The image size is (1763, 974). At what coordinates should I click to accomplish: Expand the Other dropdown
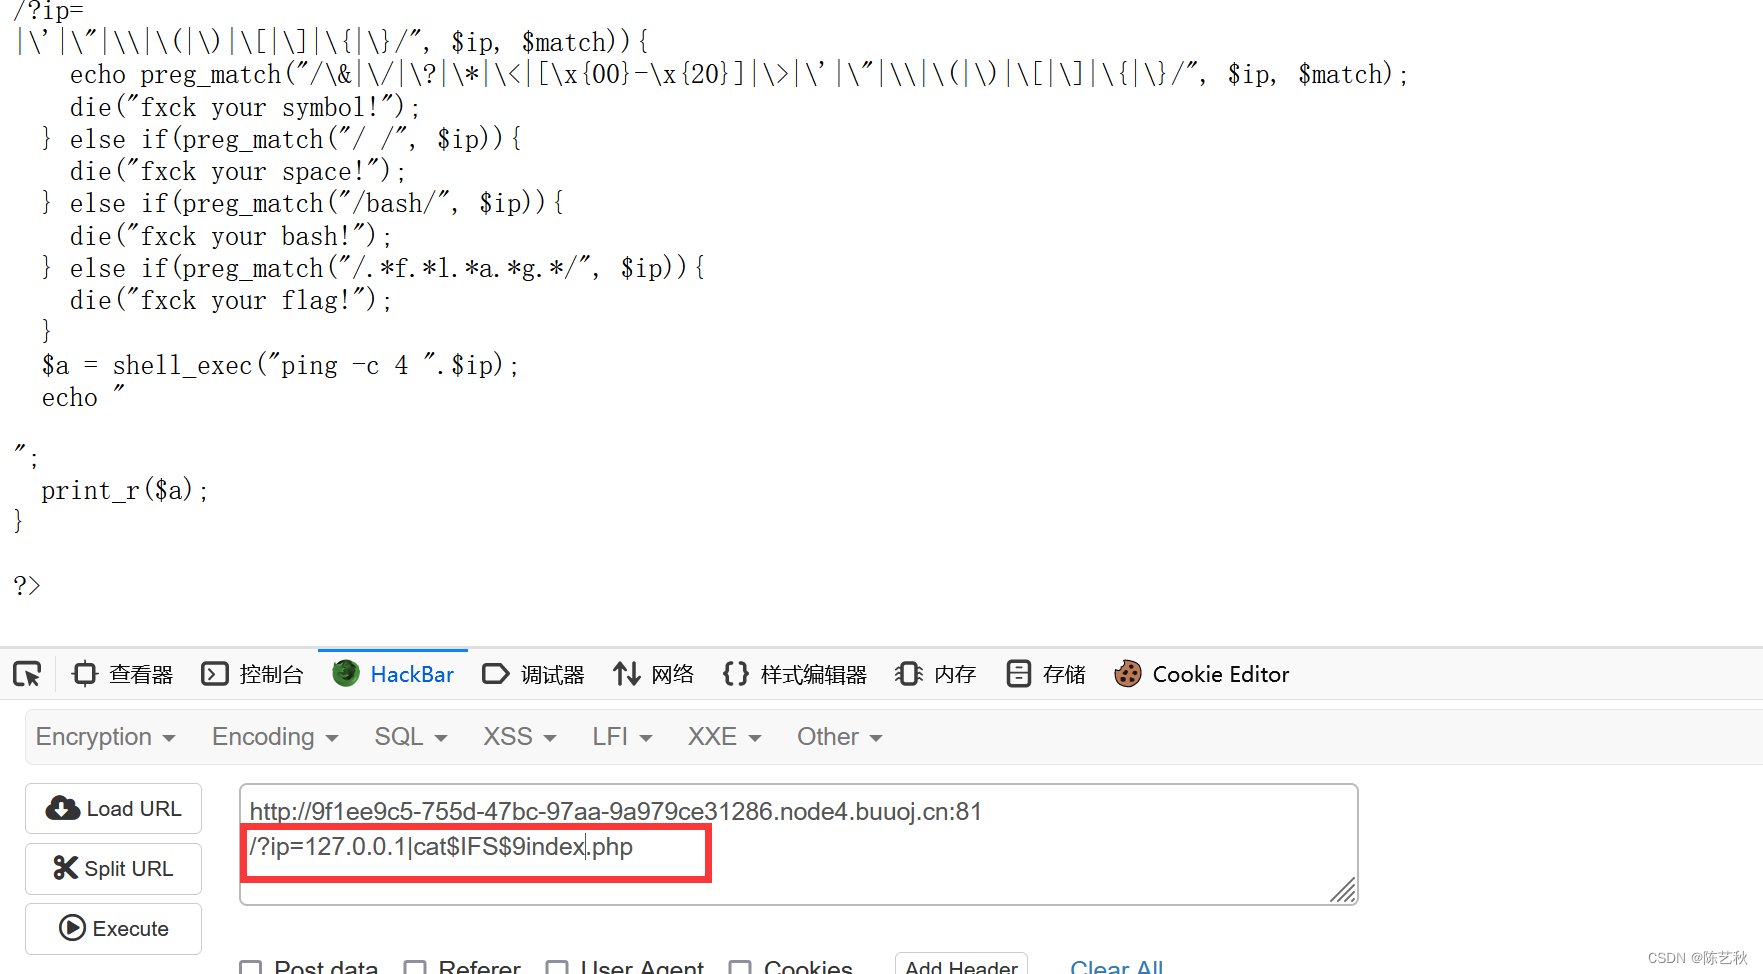click(840, 737)
